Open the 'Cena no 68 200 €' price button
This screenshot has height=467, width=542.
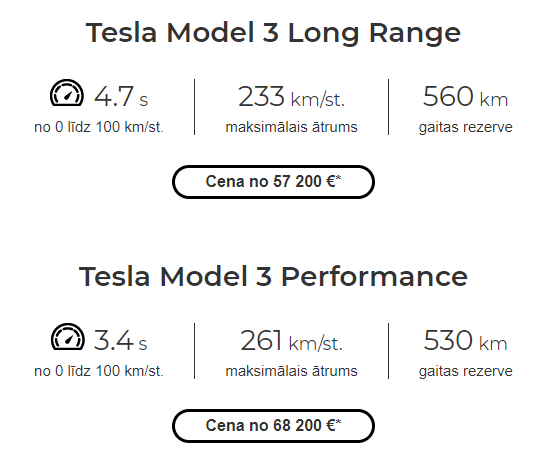click(273, 426)
